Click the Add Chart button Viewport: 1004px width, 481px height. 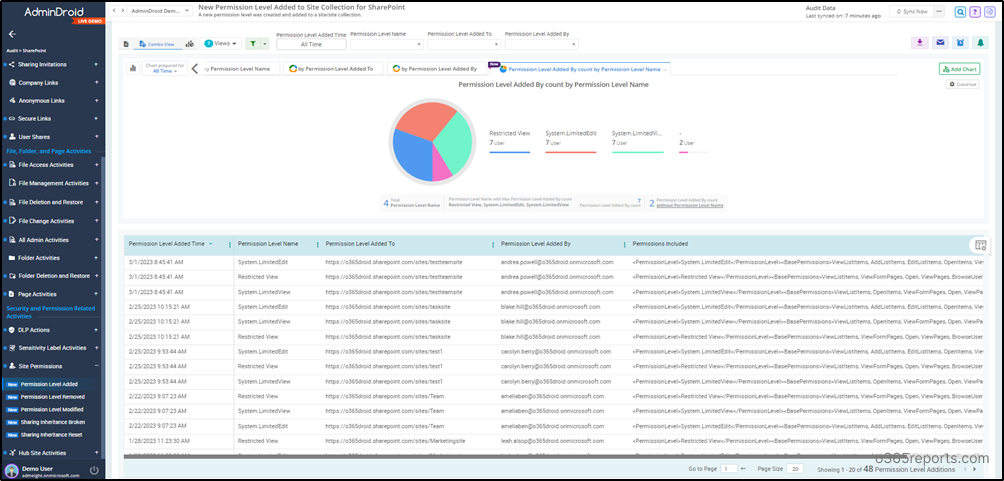tap(959, 69)
